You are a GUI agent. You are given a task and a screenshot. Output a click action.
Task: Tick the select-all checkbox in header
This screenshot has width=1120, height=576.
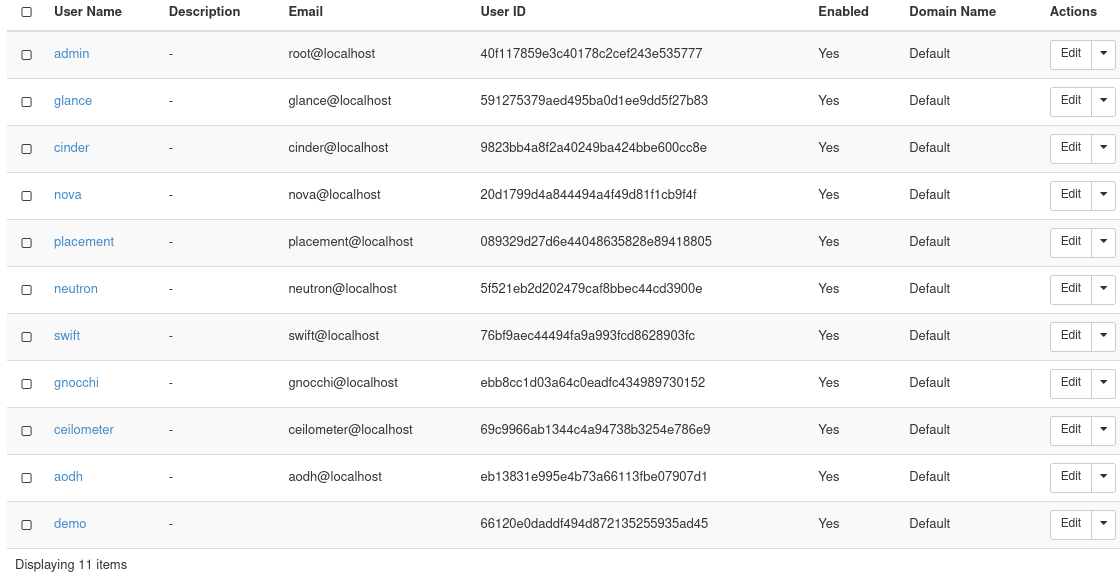(26, 12)
